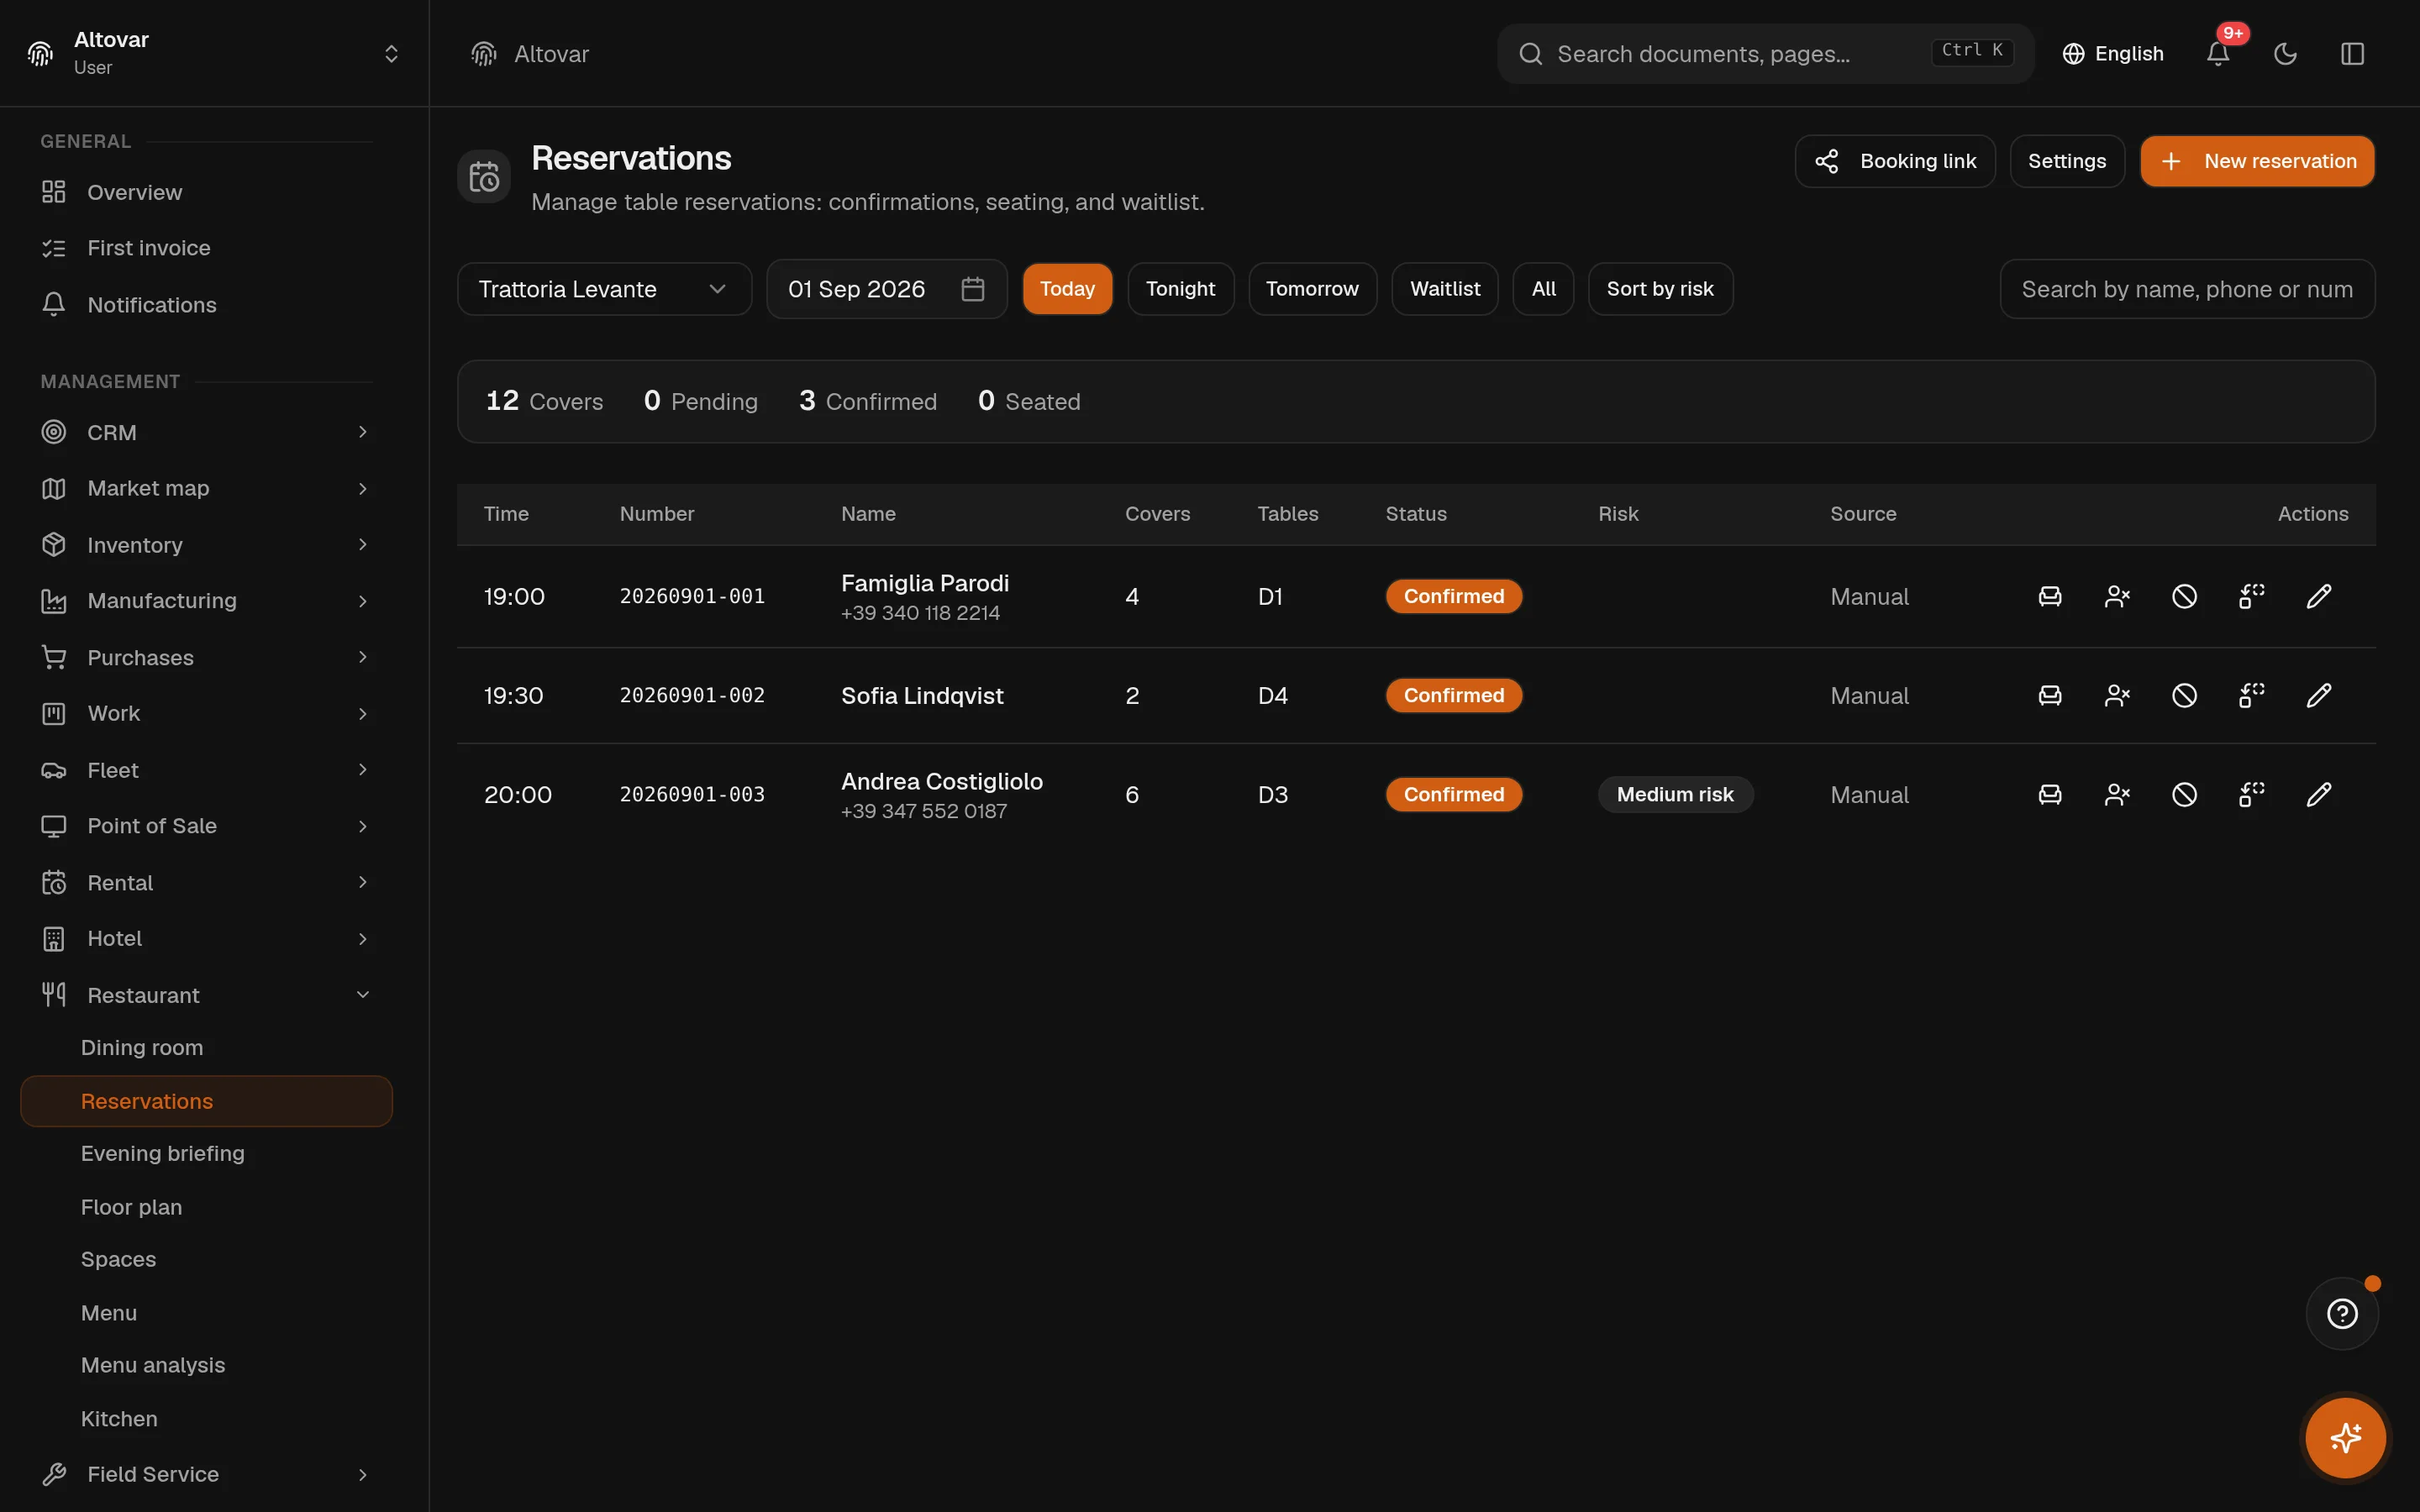Open the Evening briefing page
This screenshot has width=2420, height=1512.
[206, 1153]
